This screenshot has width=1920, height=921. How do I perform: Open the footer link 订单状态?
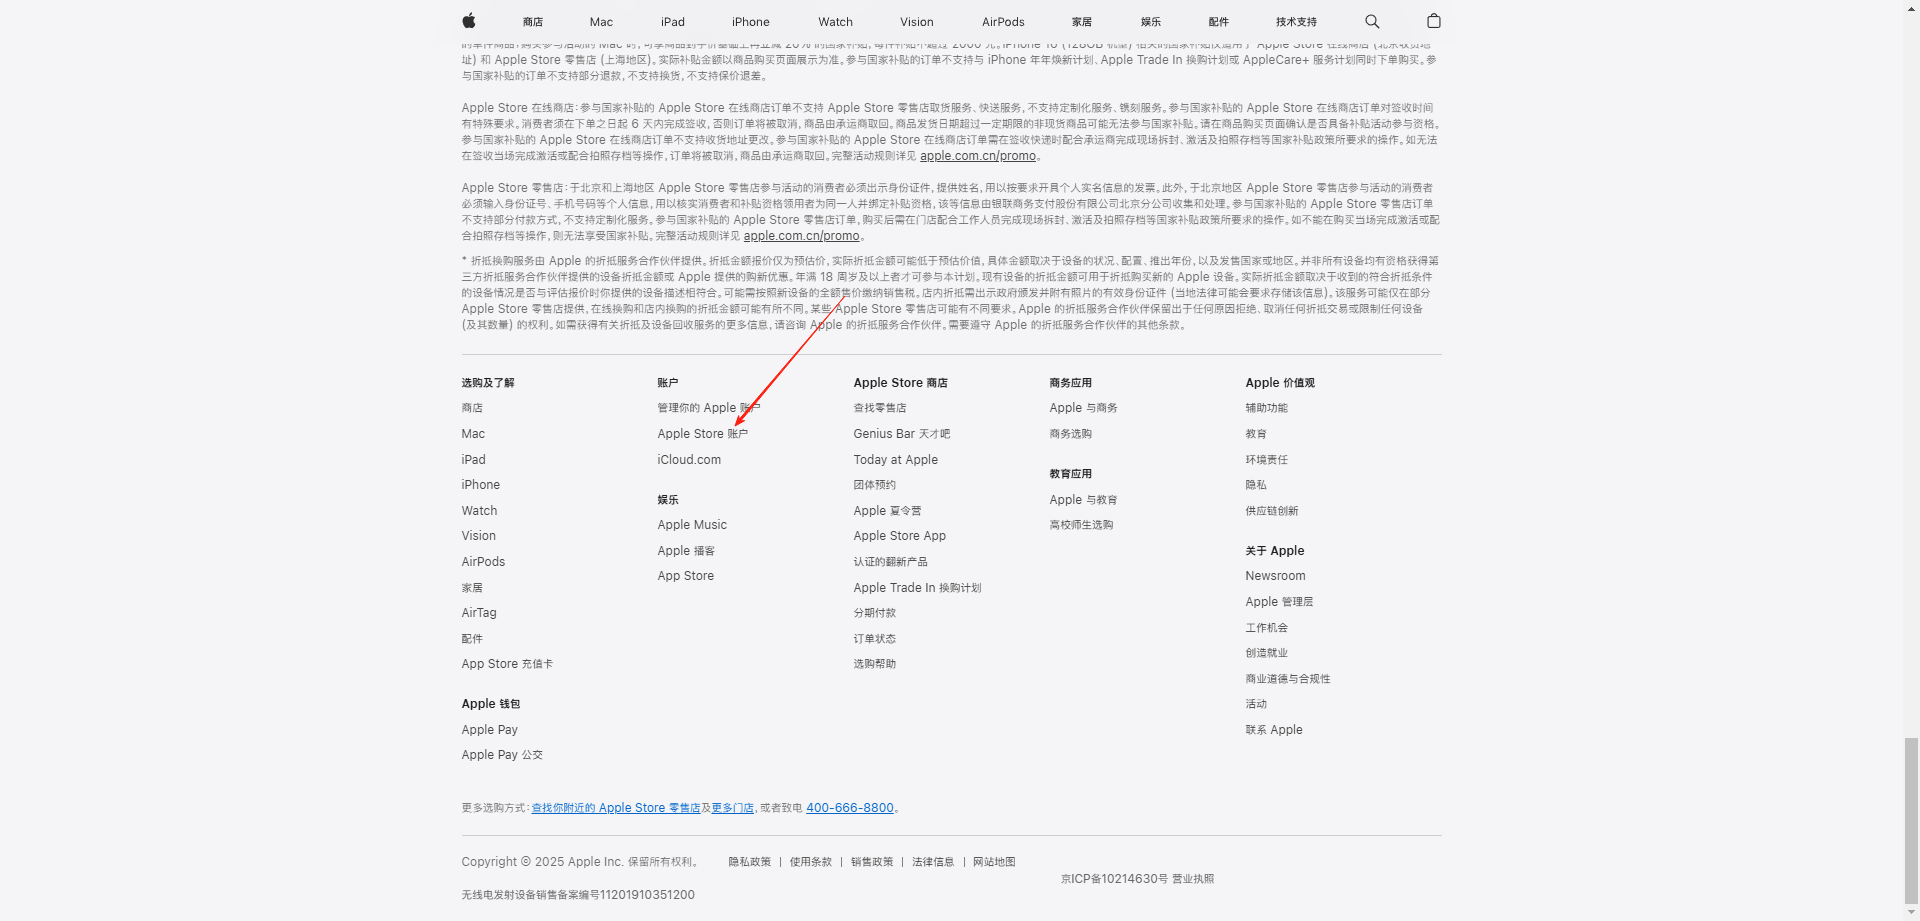[874, 639]
